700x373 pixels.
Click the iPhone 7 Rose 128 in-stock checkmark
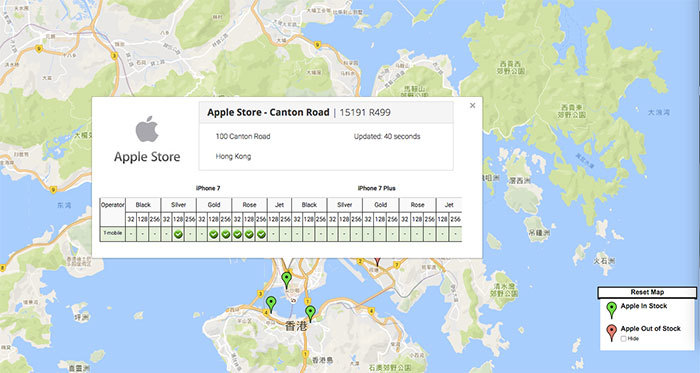point(249,234)
